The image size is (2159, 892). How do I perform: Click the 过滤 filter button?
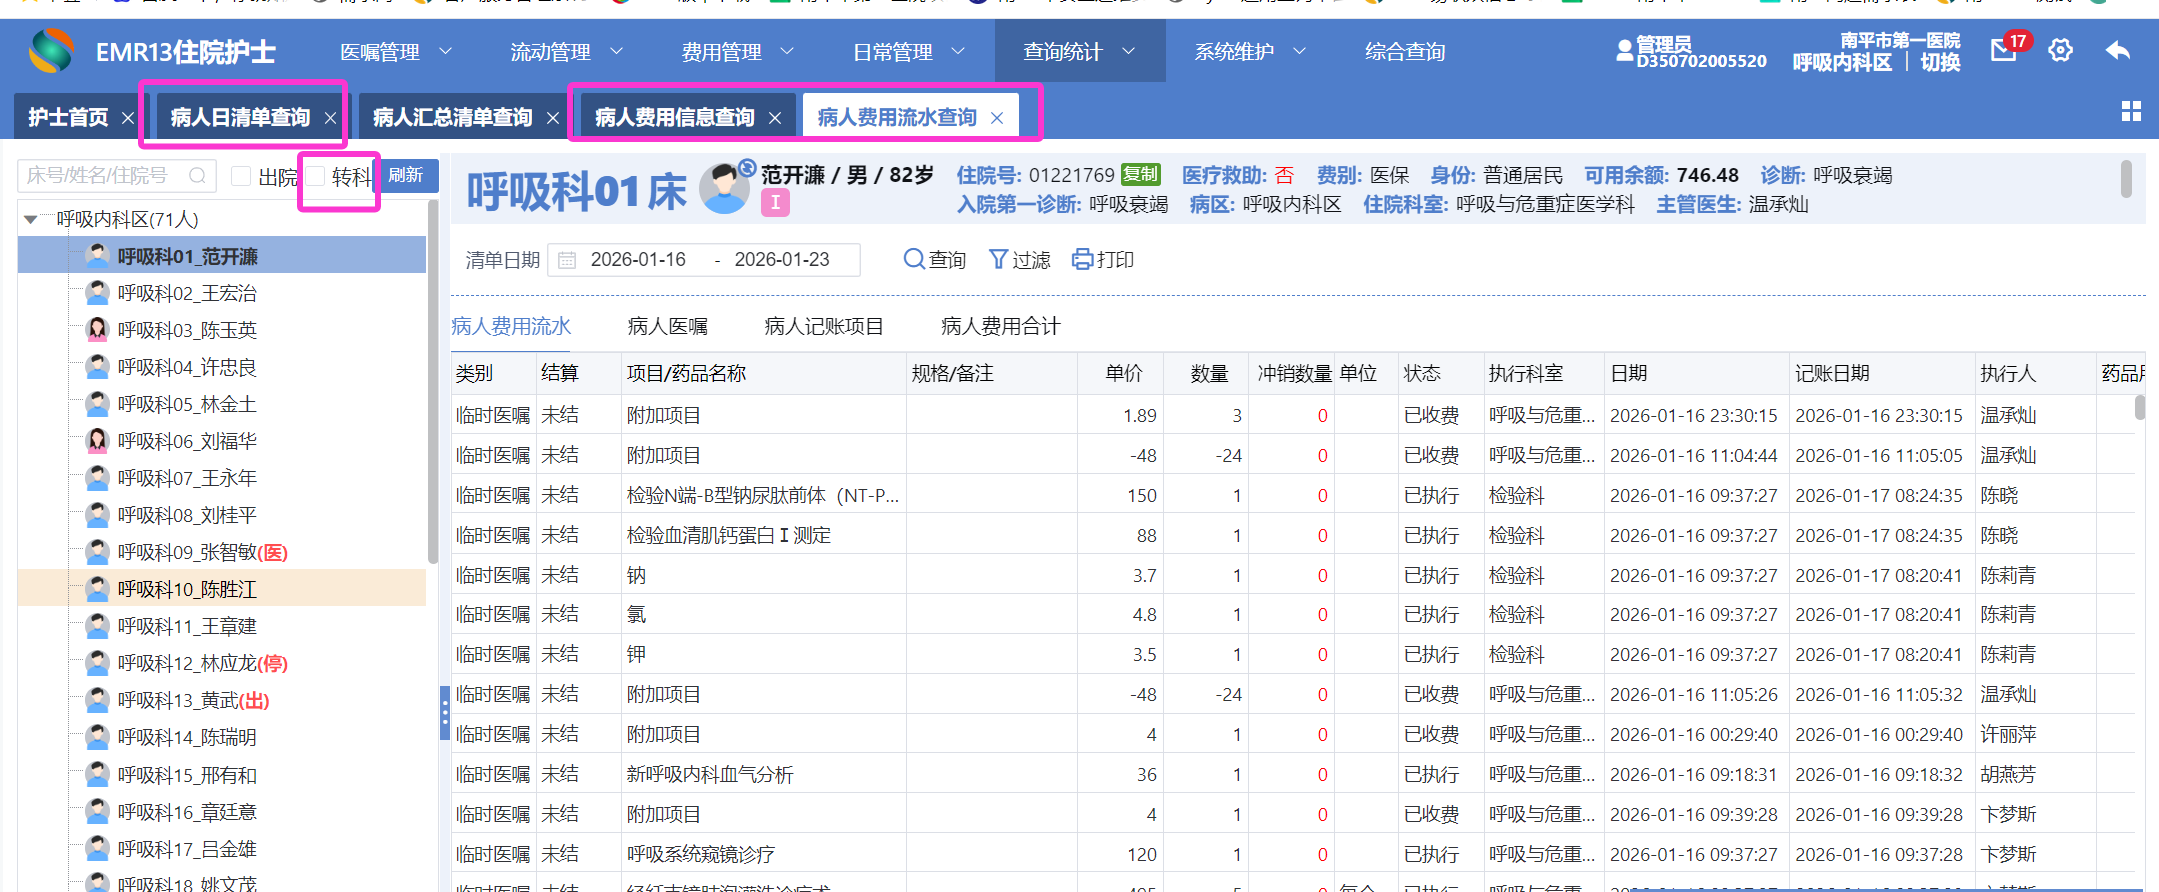[x=1019, y=260]
